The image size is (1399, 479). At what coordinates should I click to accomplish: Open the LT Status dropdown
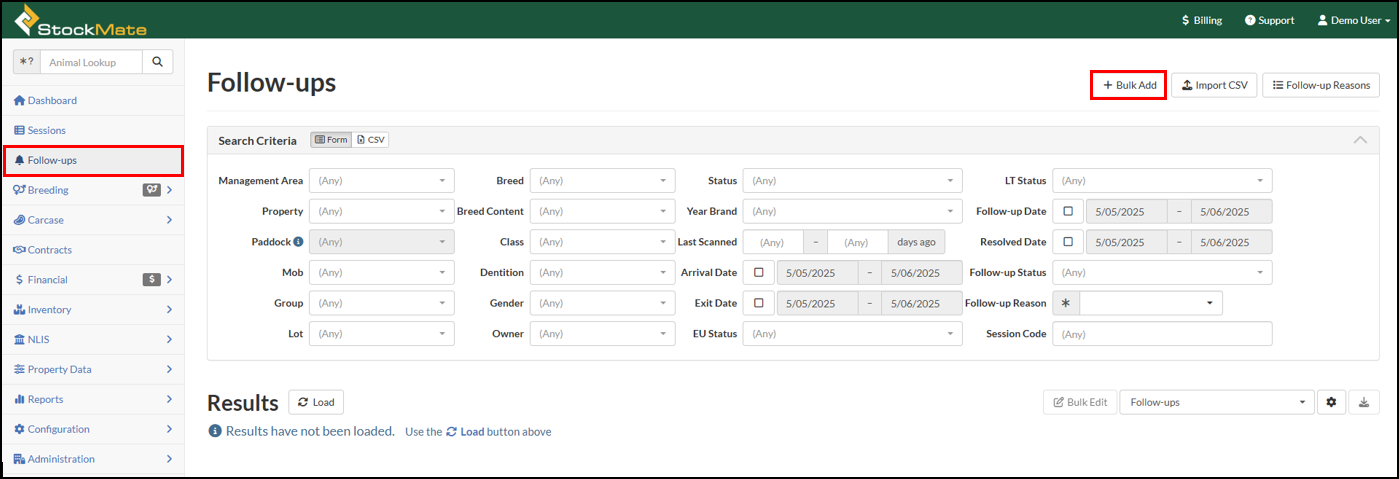(x=1162, y=181)
